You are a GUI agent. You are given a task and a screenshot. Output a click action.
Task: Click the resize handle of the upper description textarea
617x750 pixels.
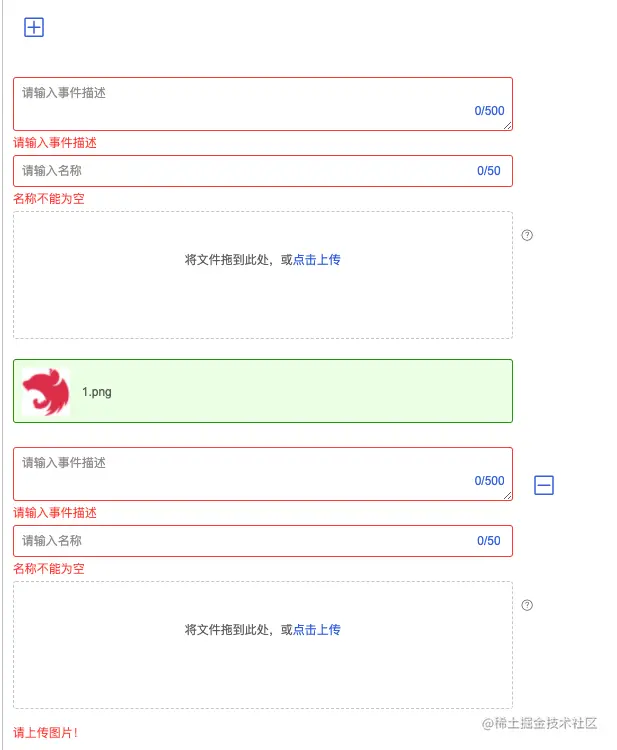(x=508, y=125)
